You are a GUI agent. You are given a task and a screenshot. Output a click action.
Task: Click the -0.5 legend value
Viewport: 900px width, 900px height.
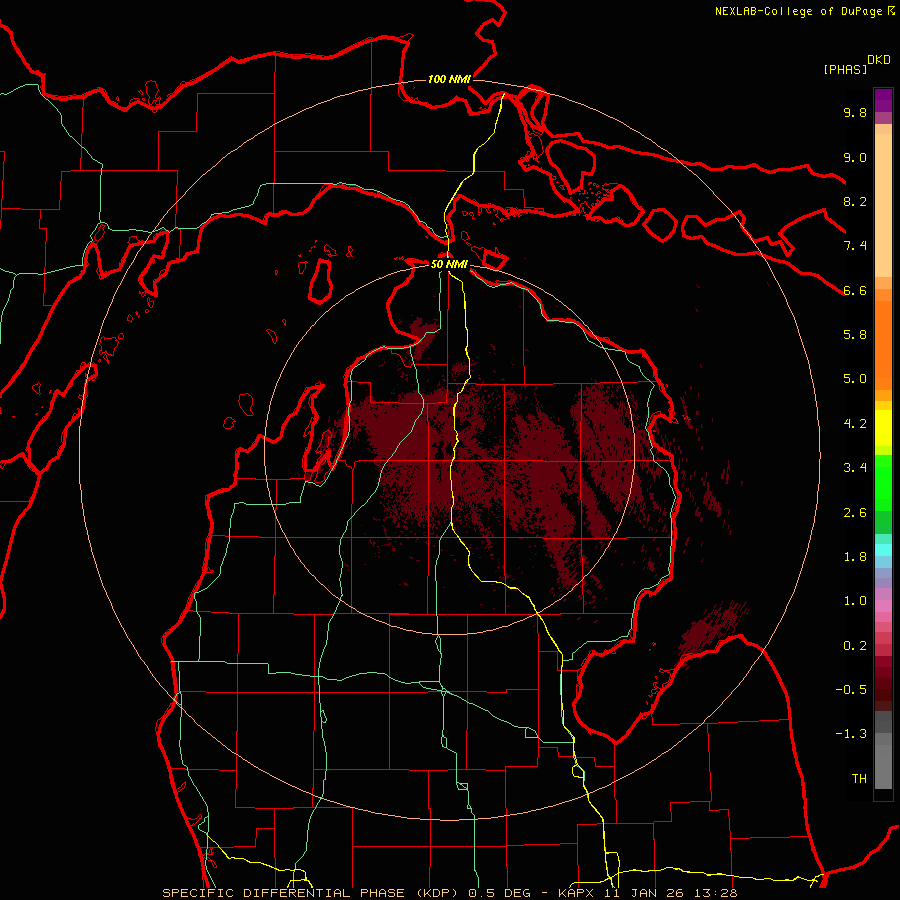tap(851, 690)
